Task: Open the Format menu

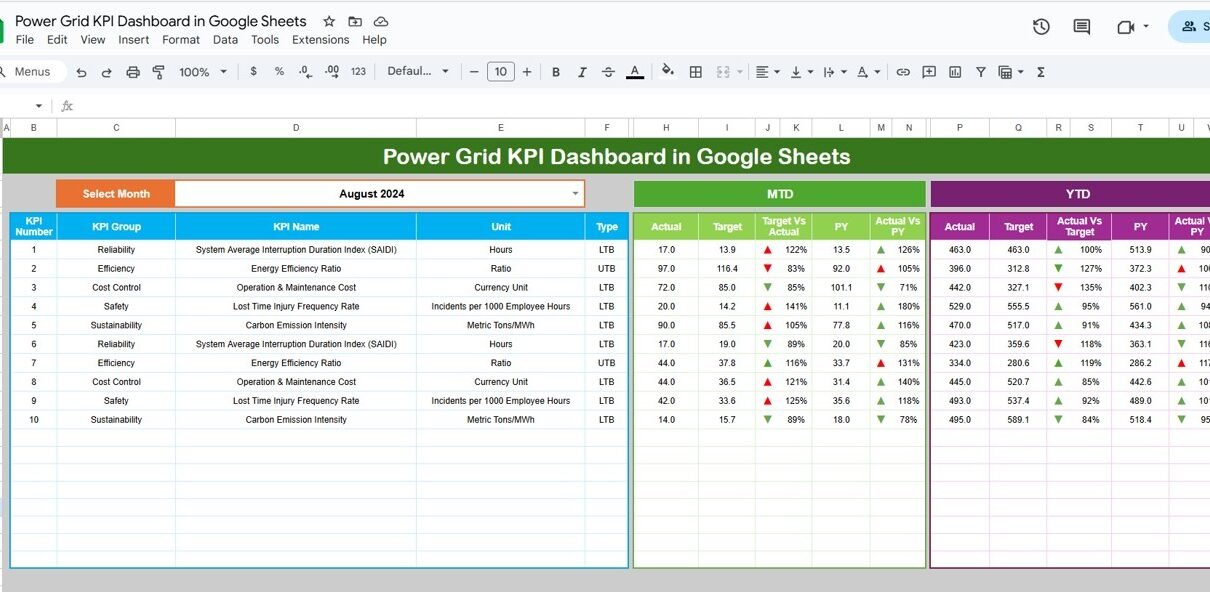Action: pyautogui.click(x=181, y=40)
